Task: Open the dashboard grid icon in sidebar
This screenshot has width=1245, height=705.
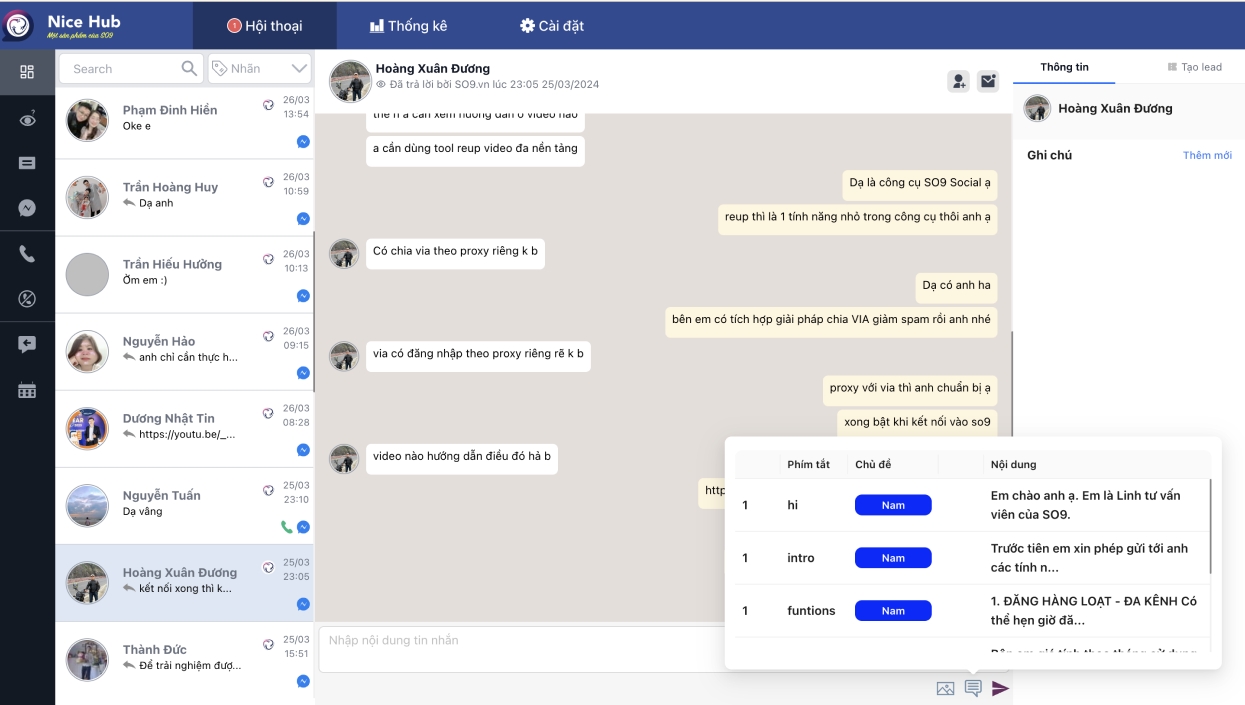Action: (x=27, y=71)
